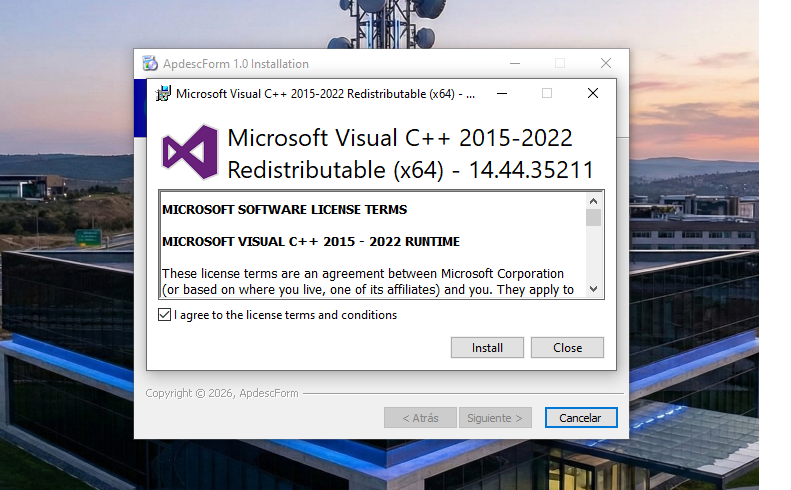Viewport: 791px width, 490px height.
Task: Click the 'These license terms are an agreement' paragraph
Action: (368, 282)
